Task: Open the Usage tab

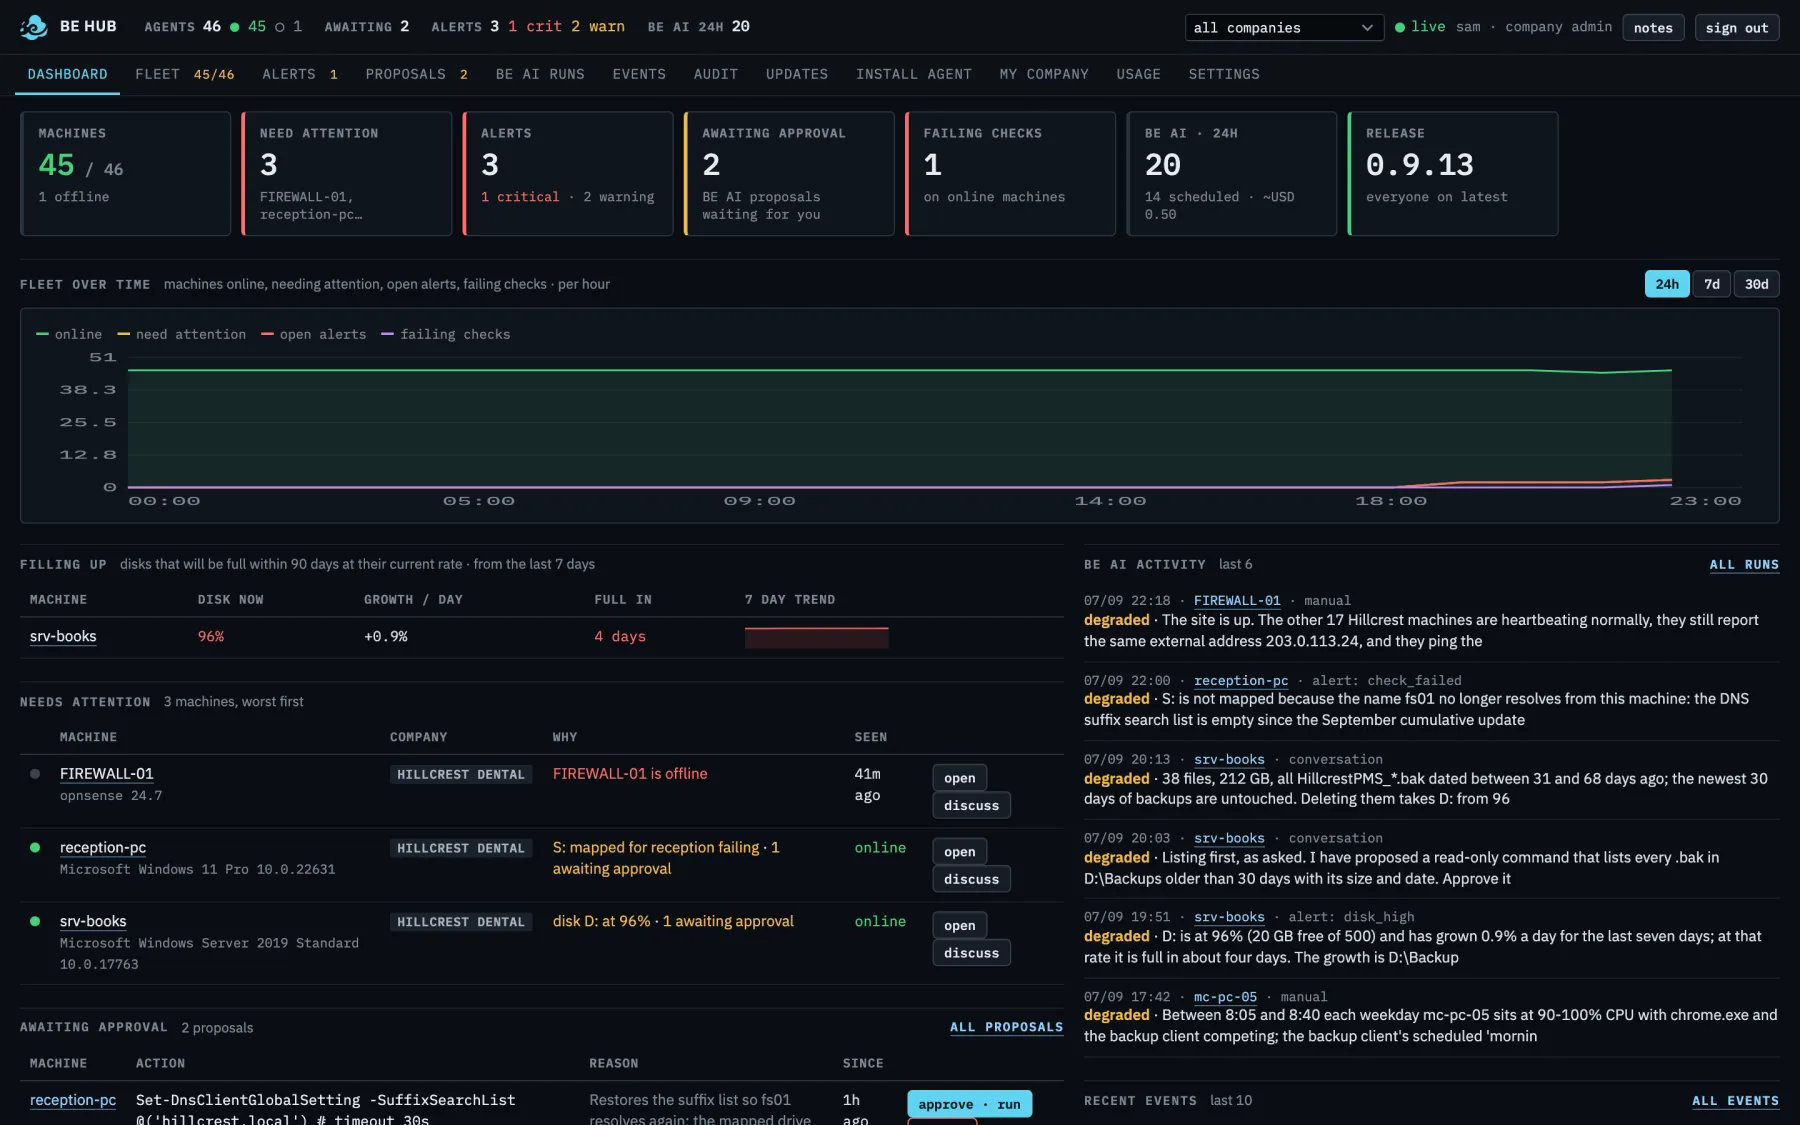Action: [x=1138, y=74]
